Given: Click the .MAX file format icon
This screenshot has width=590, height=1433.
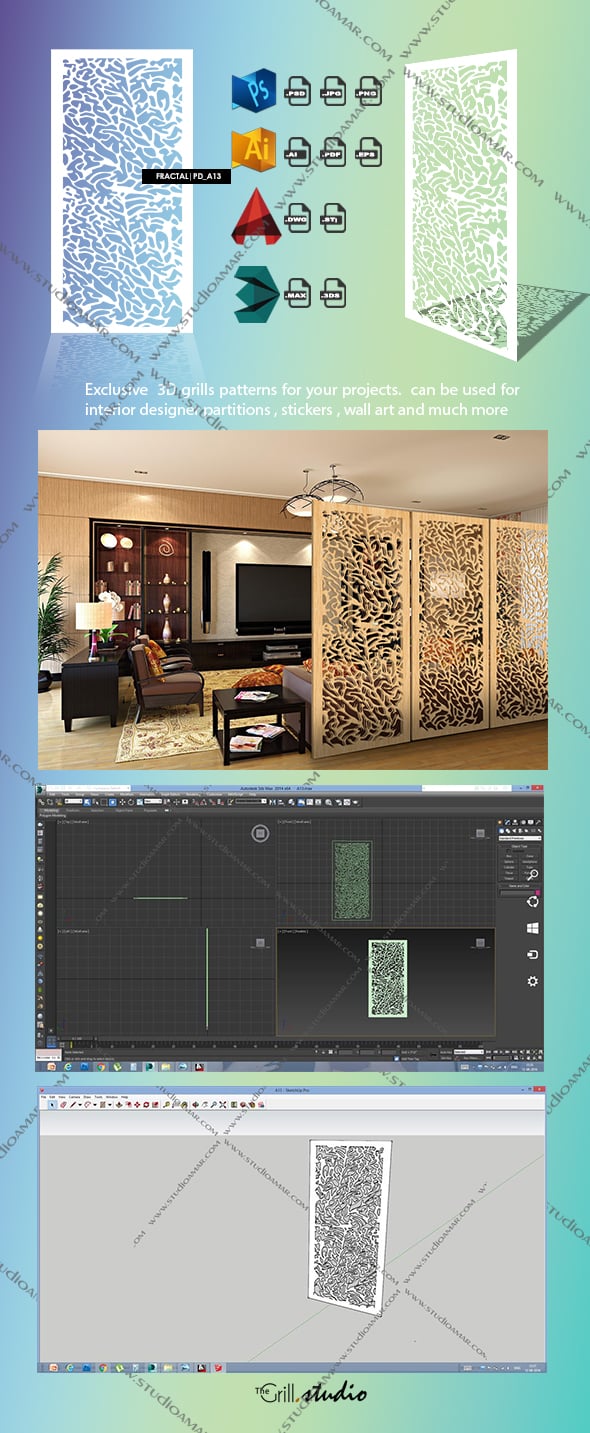Looking at the screenshot, I should point(297,294).
